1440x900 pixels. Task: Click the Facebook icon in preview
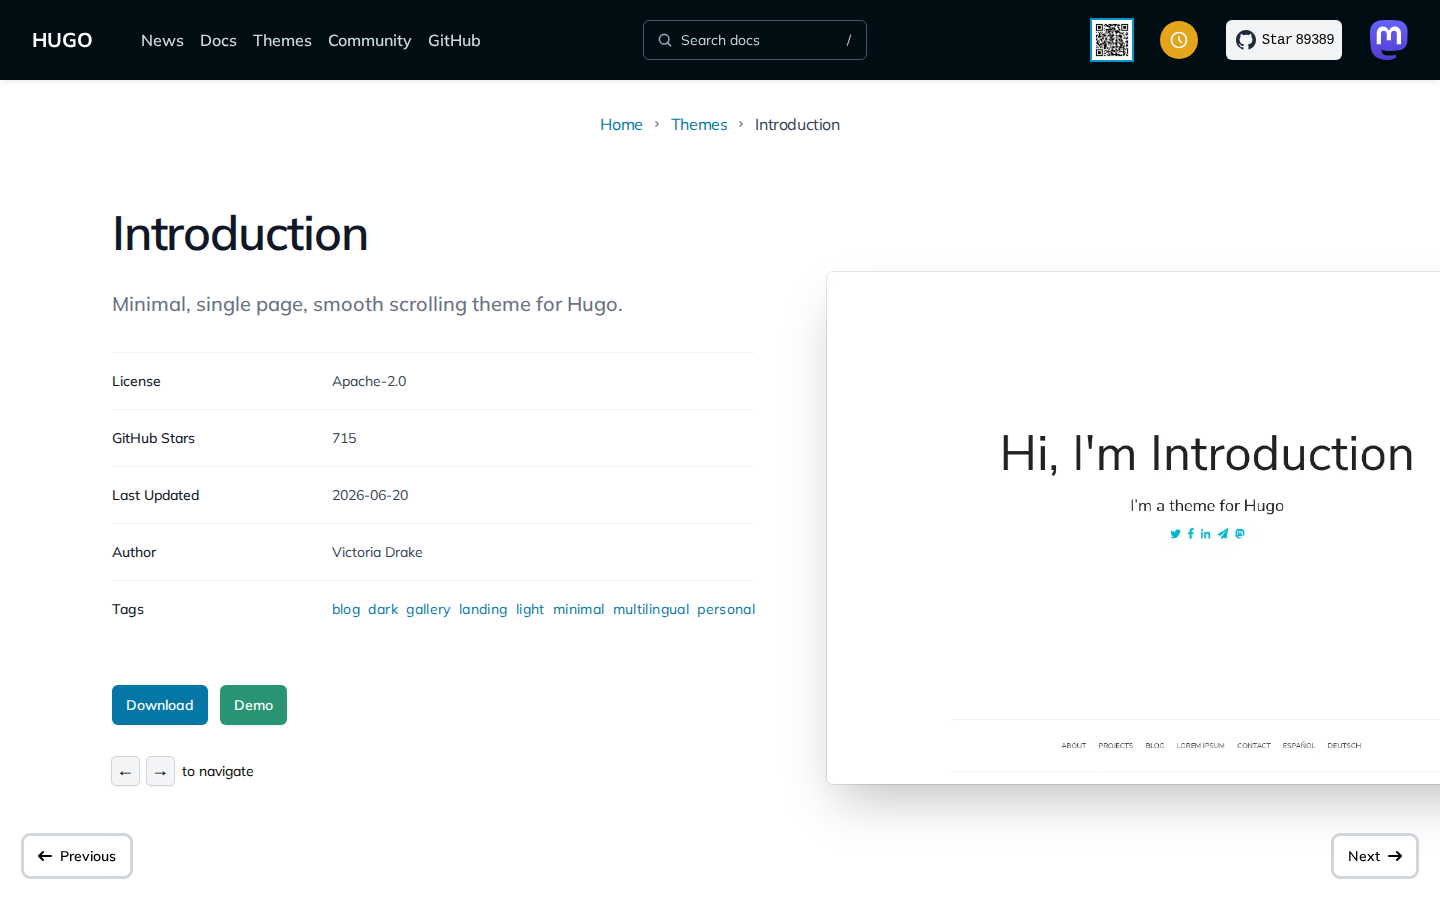click(x=1191, y=534)
